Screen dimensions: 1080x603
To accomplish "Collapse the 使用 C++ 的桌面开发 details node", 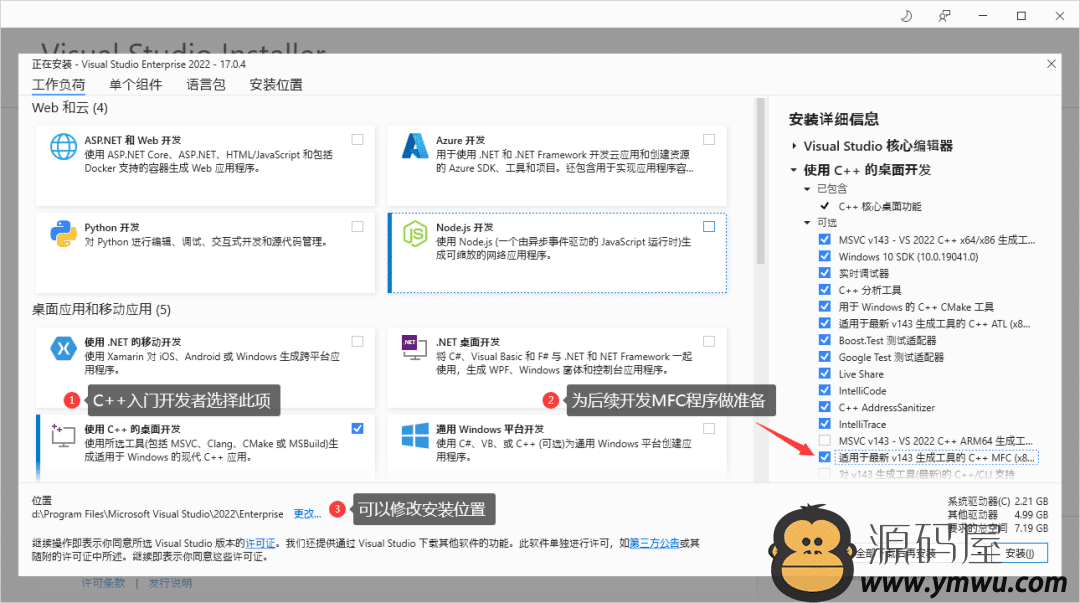I will [x=794, y=170].
